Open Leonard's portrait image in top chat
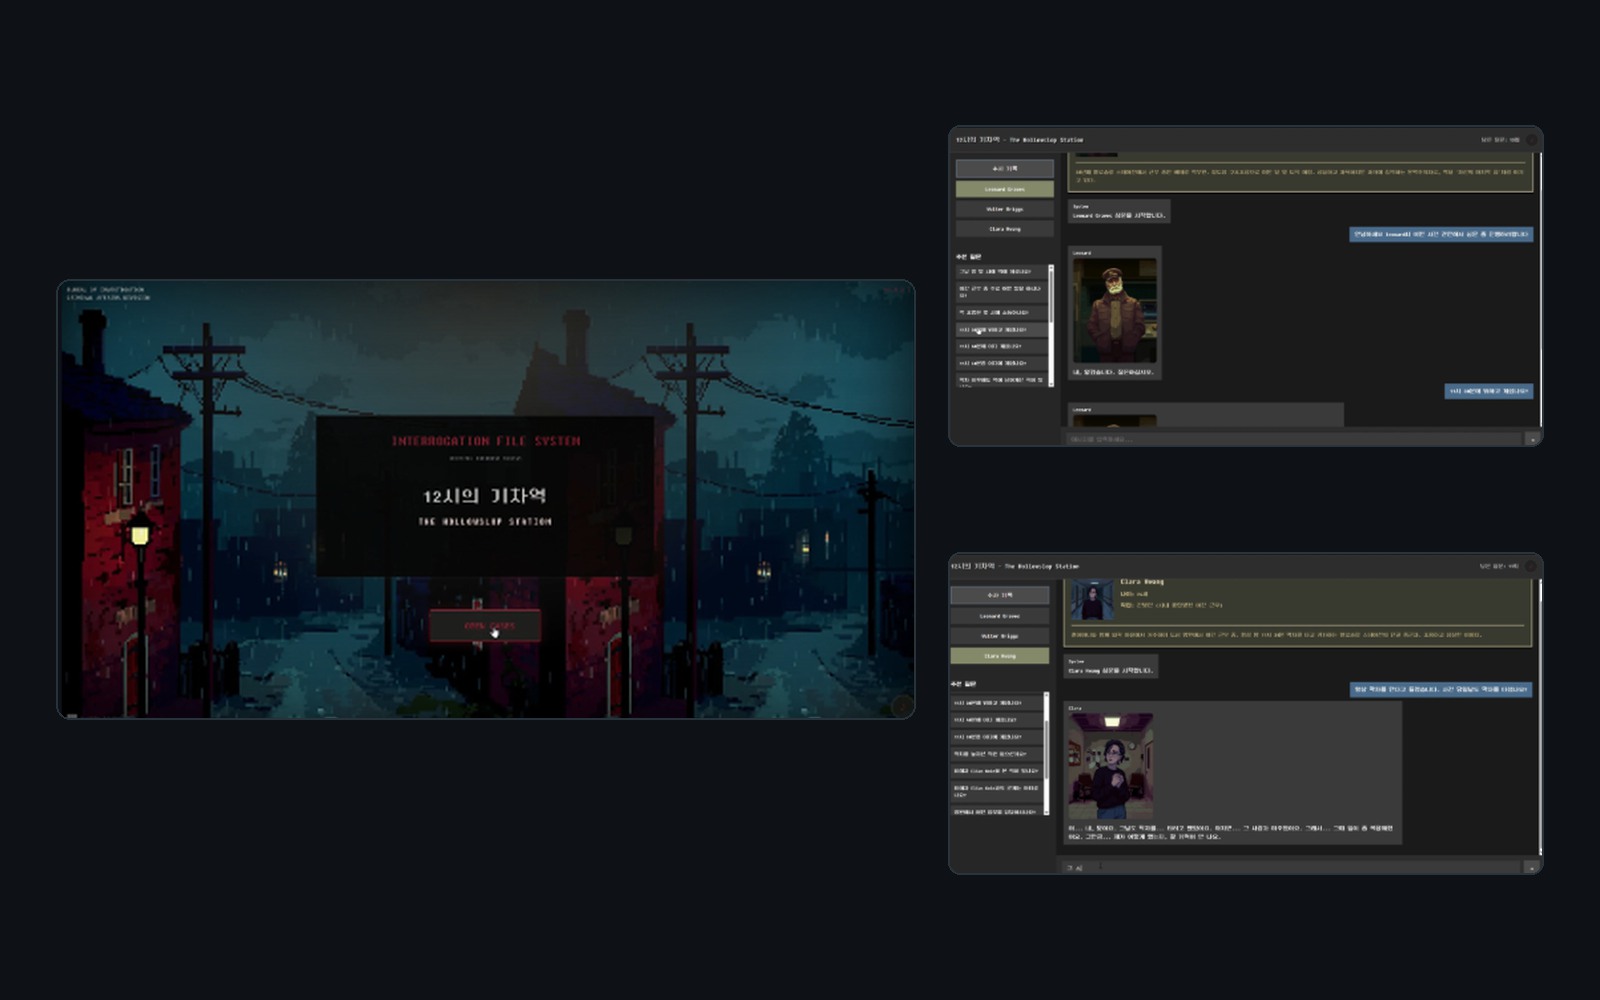Image resolution: width=1600 pixels, height=1000 pixels. point(1114,311)
